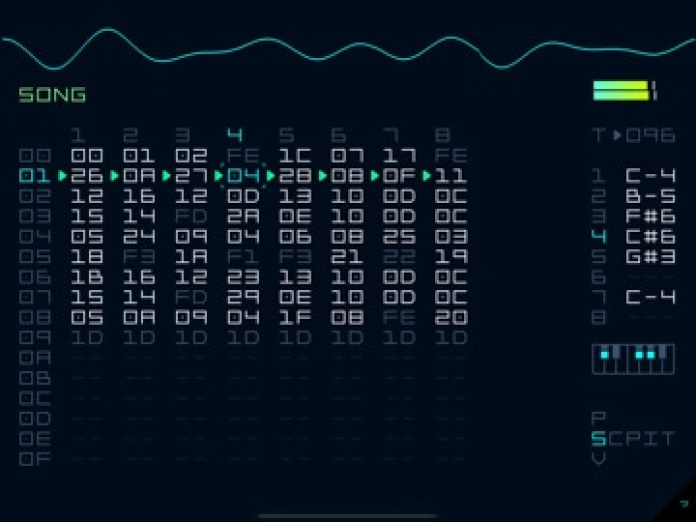Viewport: 696px width, 522px height.
Task: Select row number 09
Action: point(35,338)
